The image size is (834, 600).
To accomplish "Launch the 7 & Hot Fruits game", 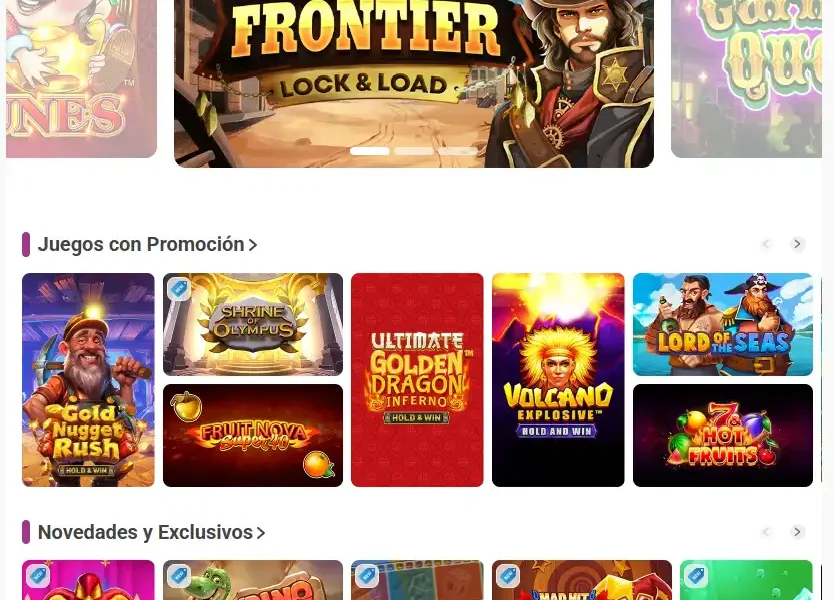I will [723, 435].
